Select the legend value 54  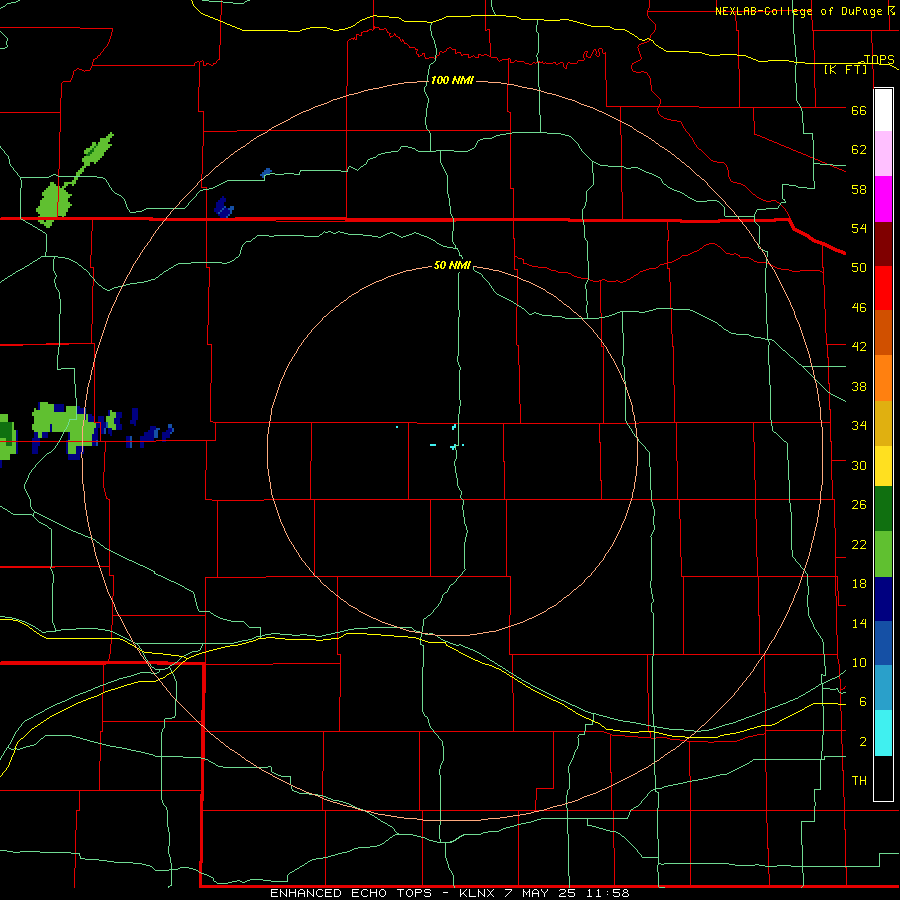tap(859, 228)
